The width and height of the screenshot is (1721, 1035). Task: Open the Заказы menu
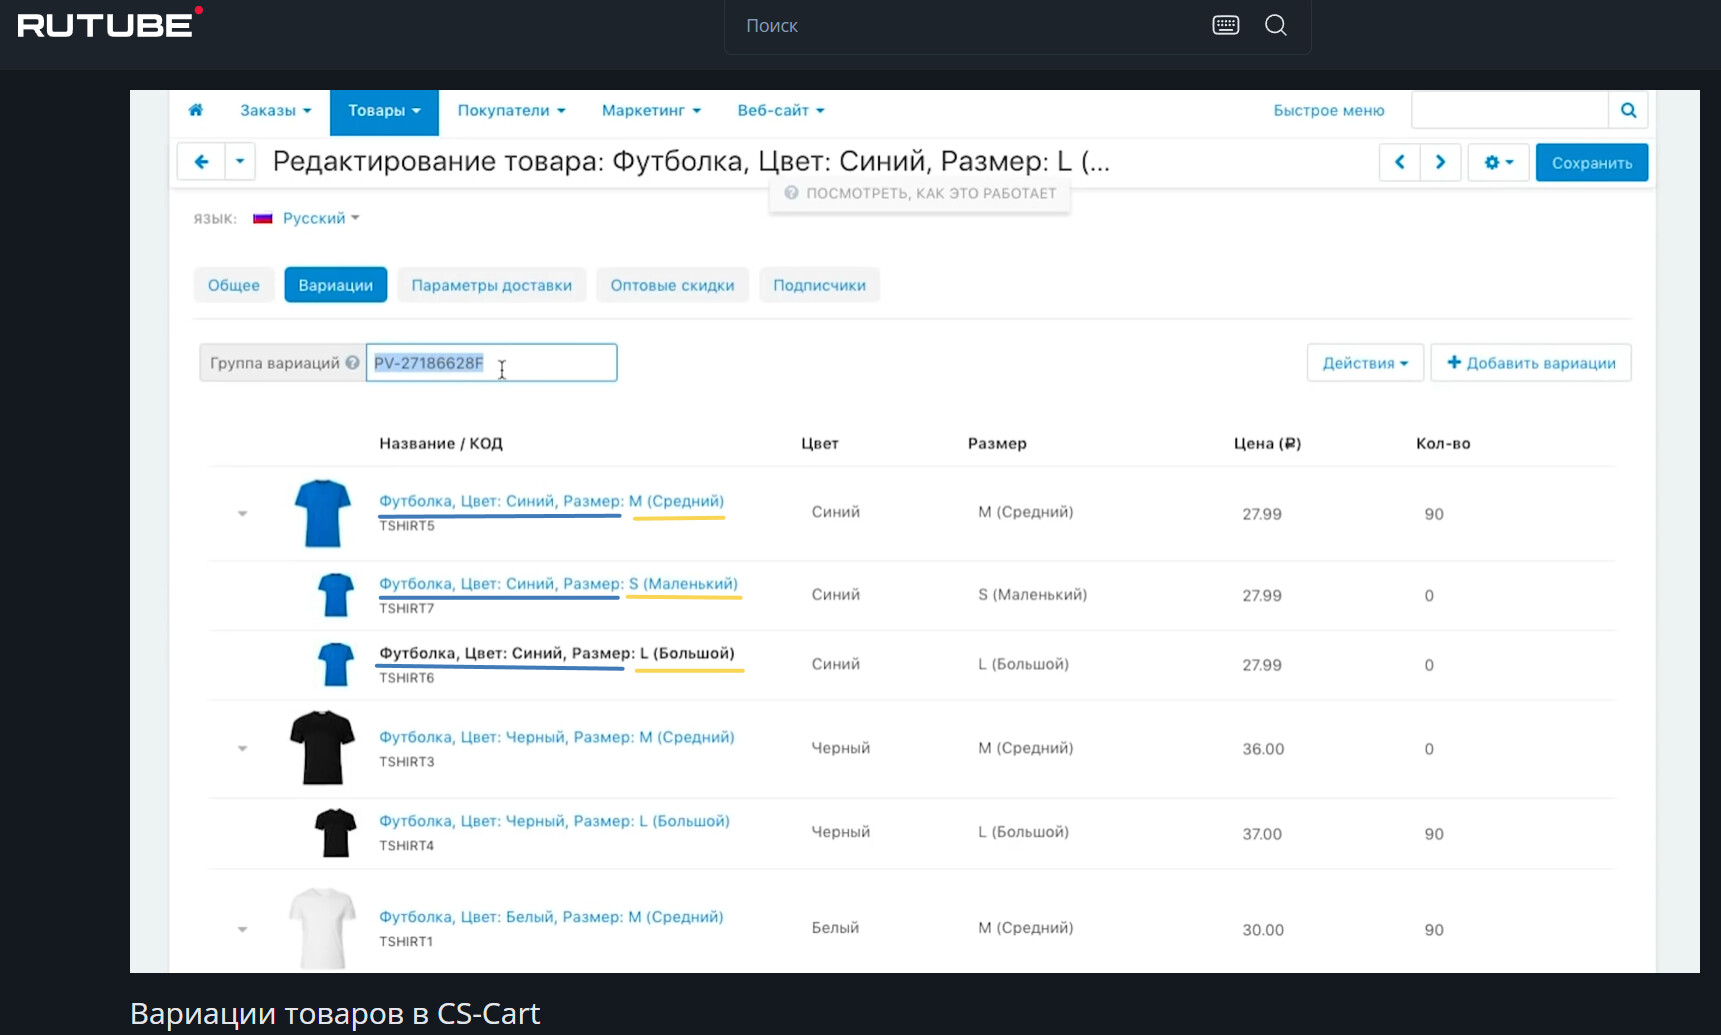[275, 110]
